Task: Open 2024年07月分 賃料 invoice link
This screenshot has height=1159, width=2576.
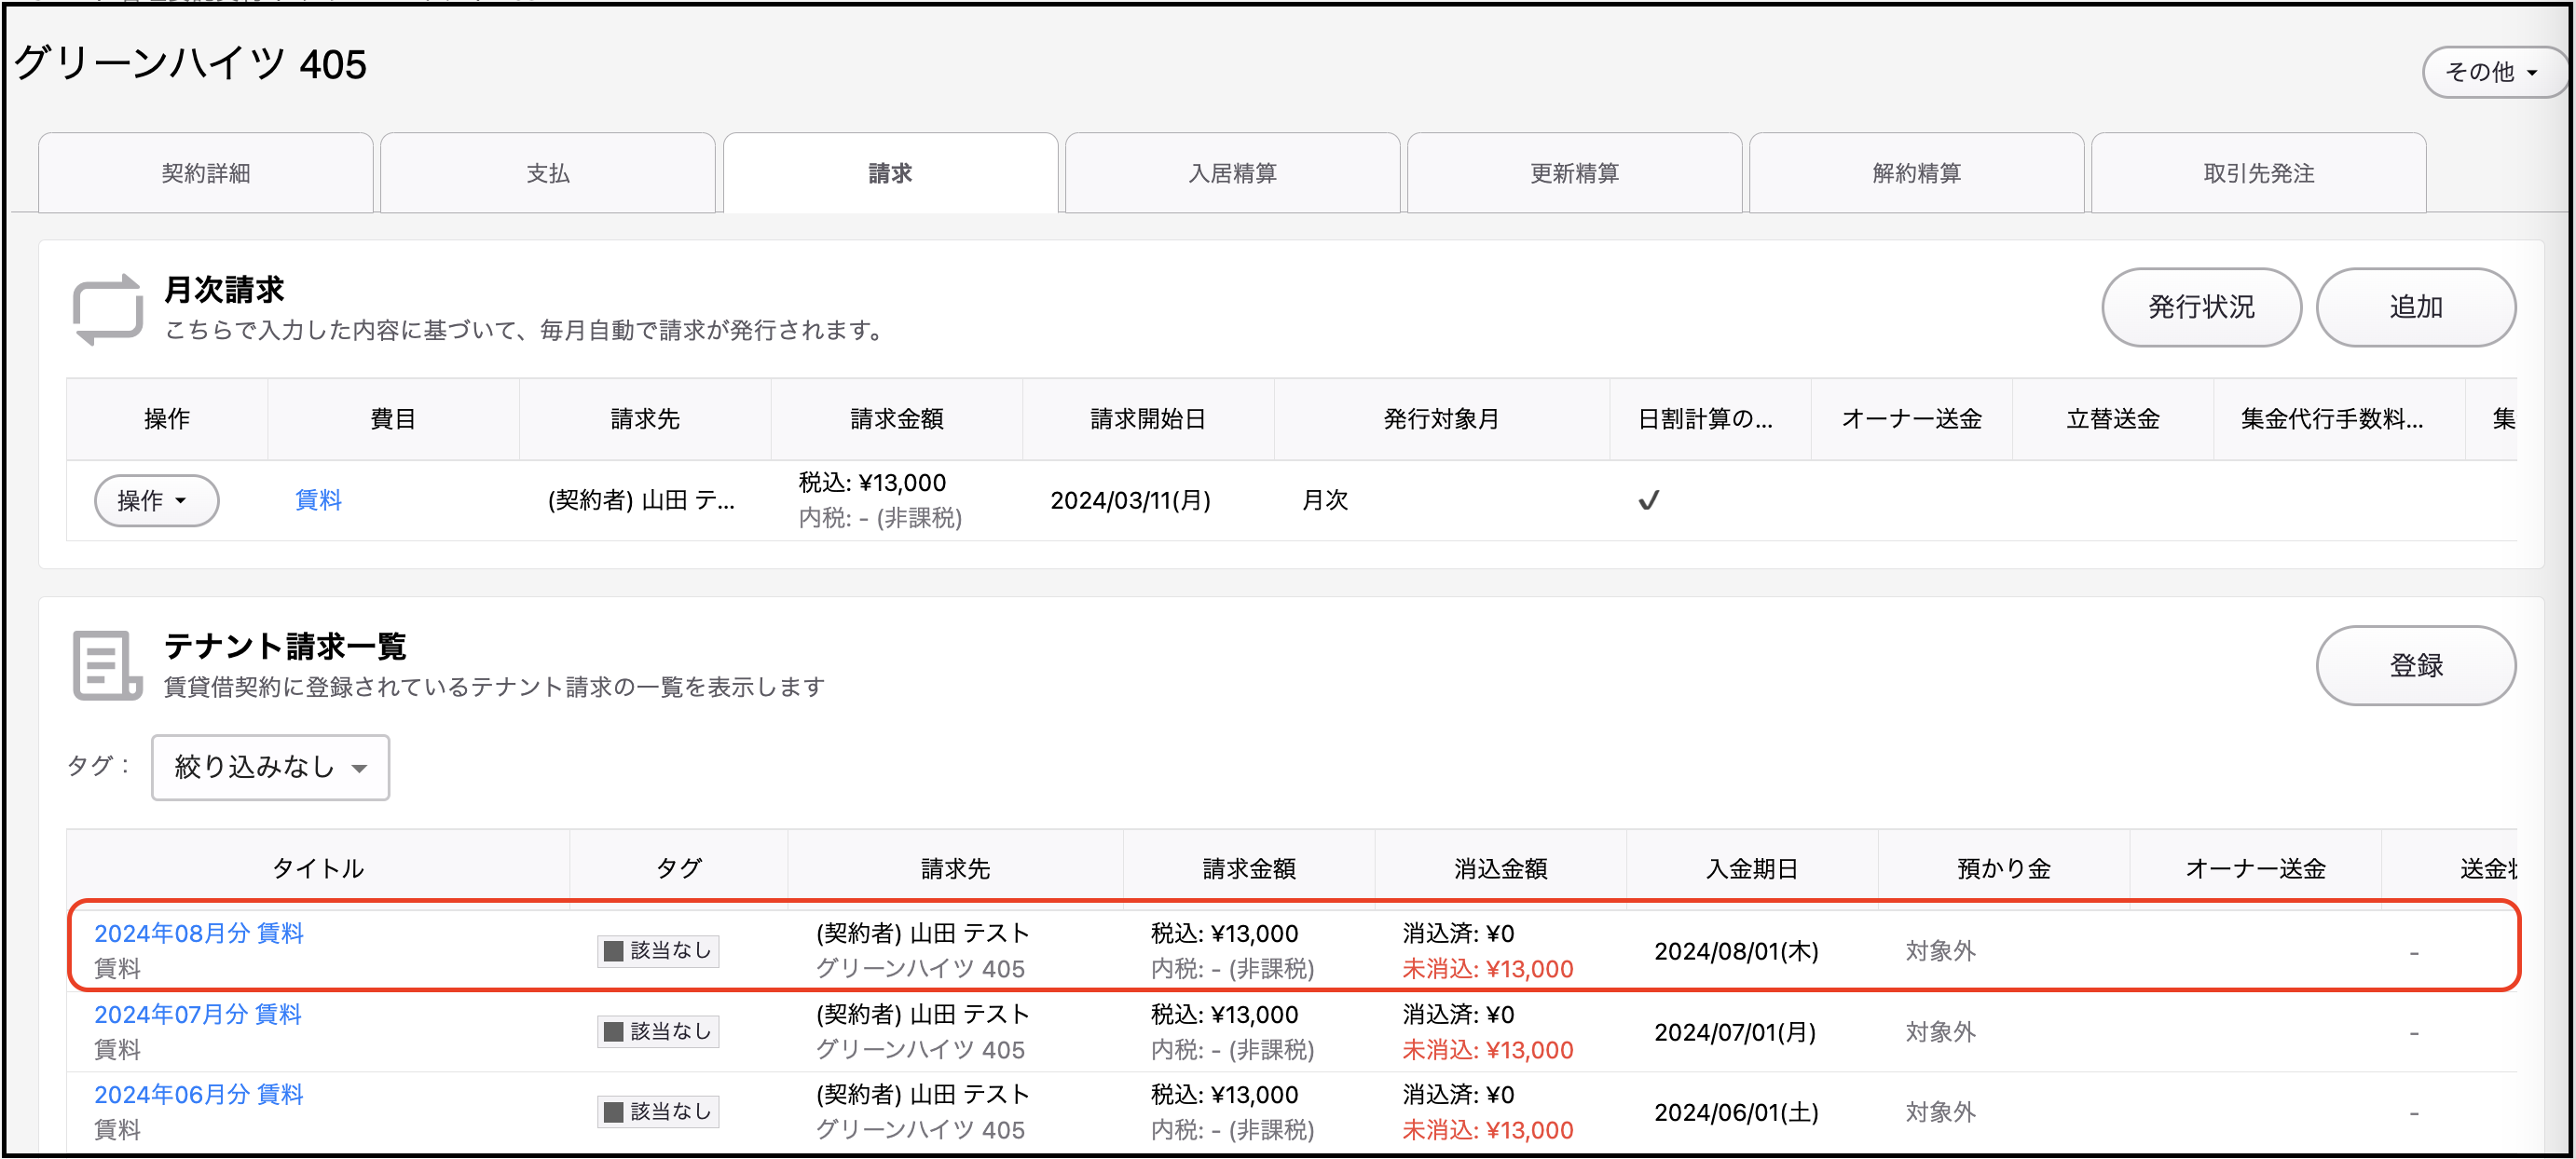Action: pyautogui.click(x=198, y=1013)
